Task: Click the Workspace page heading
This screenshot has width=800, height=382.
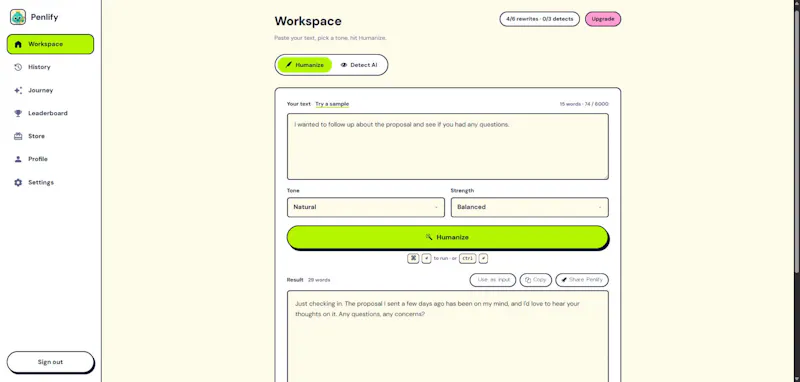Action: coord(308,21)
